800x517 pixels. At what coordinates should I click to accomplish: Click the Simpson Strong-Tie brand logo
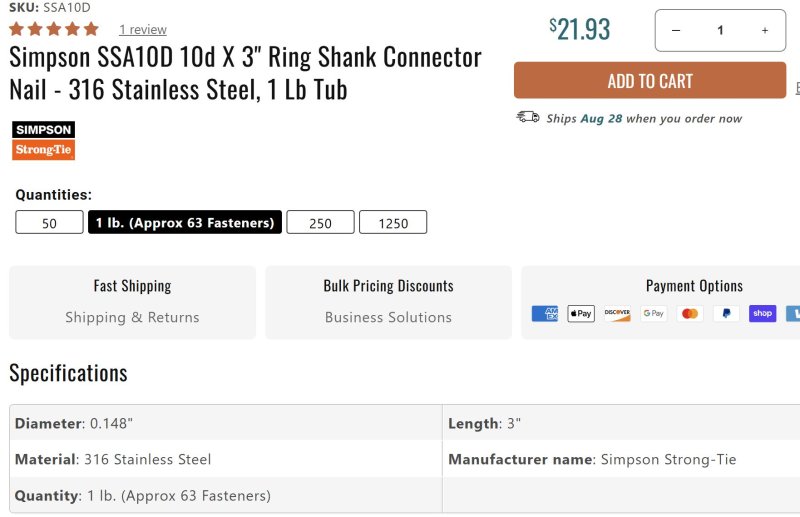[43, 141]
